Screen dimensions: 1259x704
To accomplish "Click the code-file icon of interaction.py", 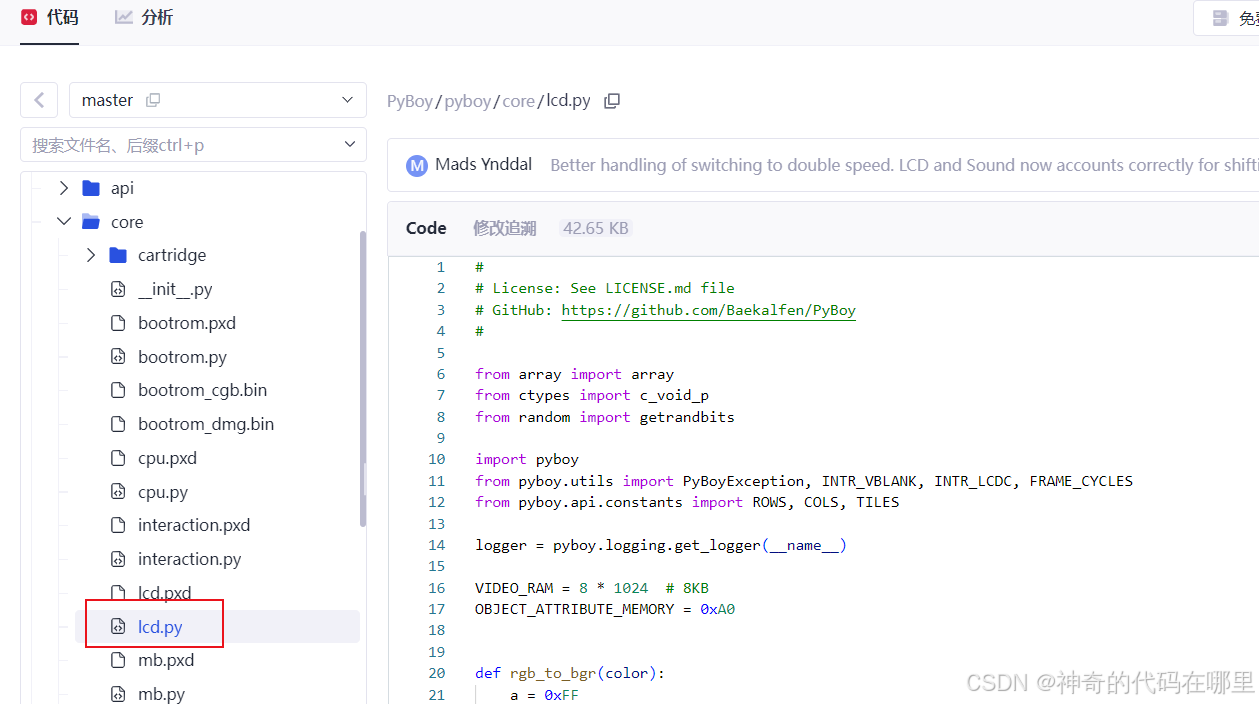I will pyautogui.click(x=118, y=559).
